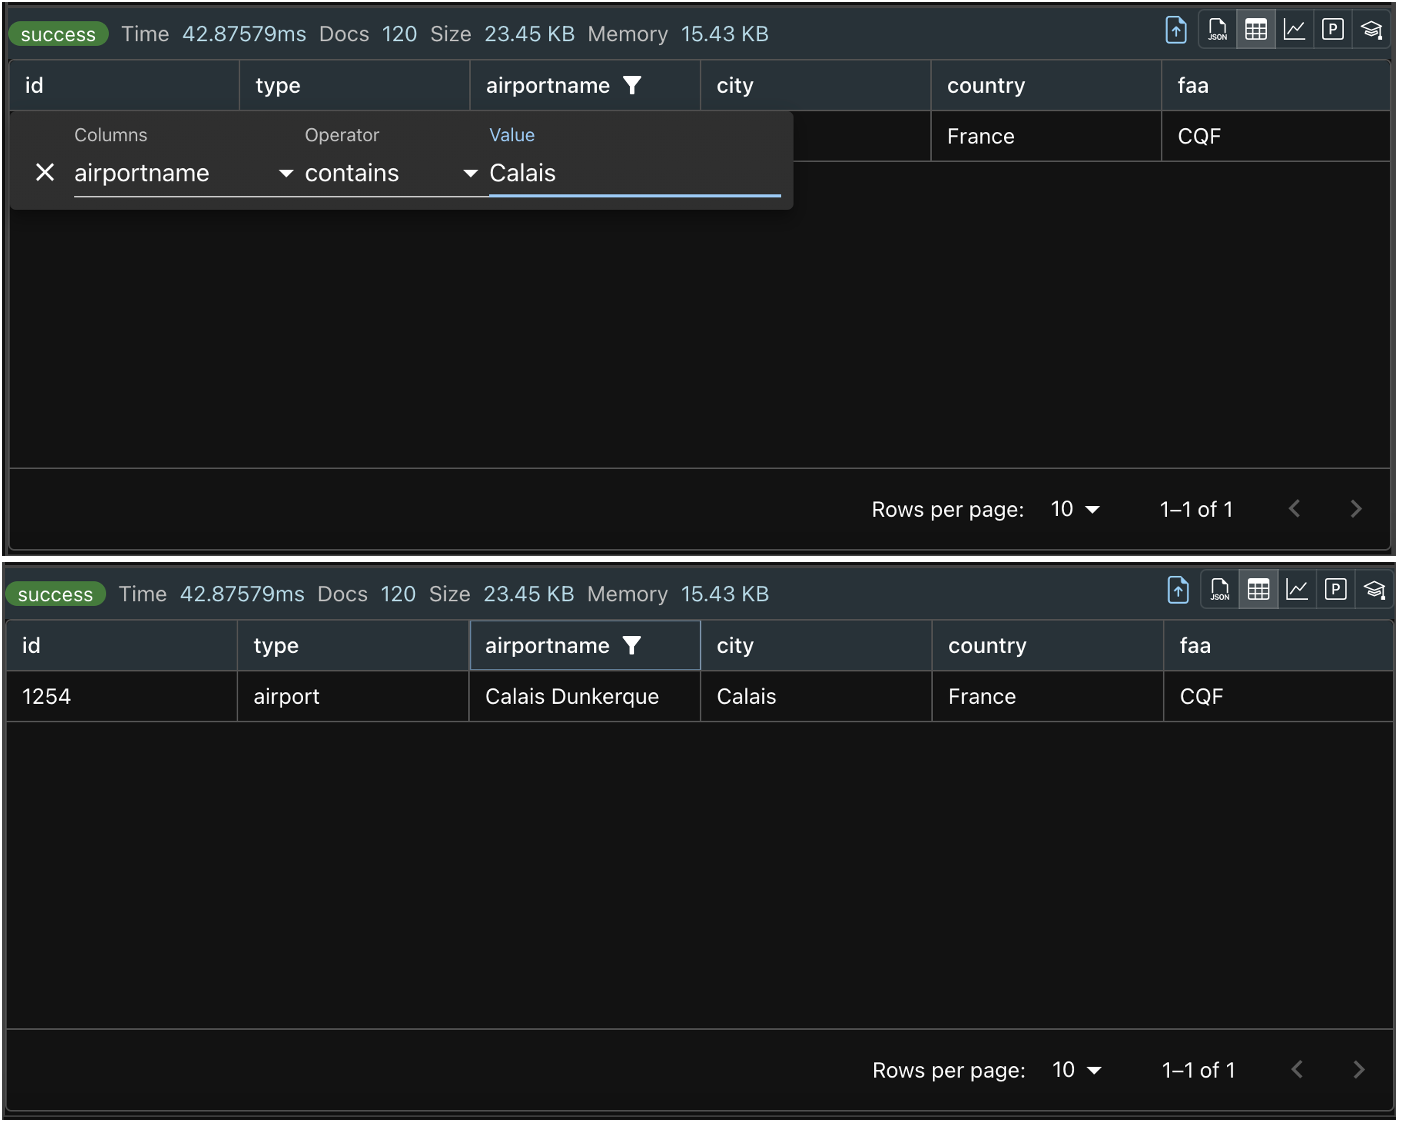
Task: Click the faa column header in top panel
Action: pos(1276,85)
